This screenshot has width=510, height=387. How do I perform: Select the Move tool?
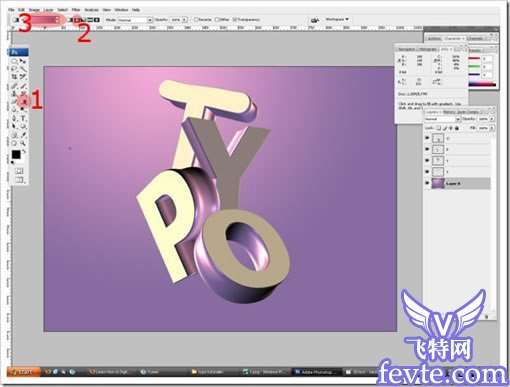tap(23, 61)
